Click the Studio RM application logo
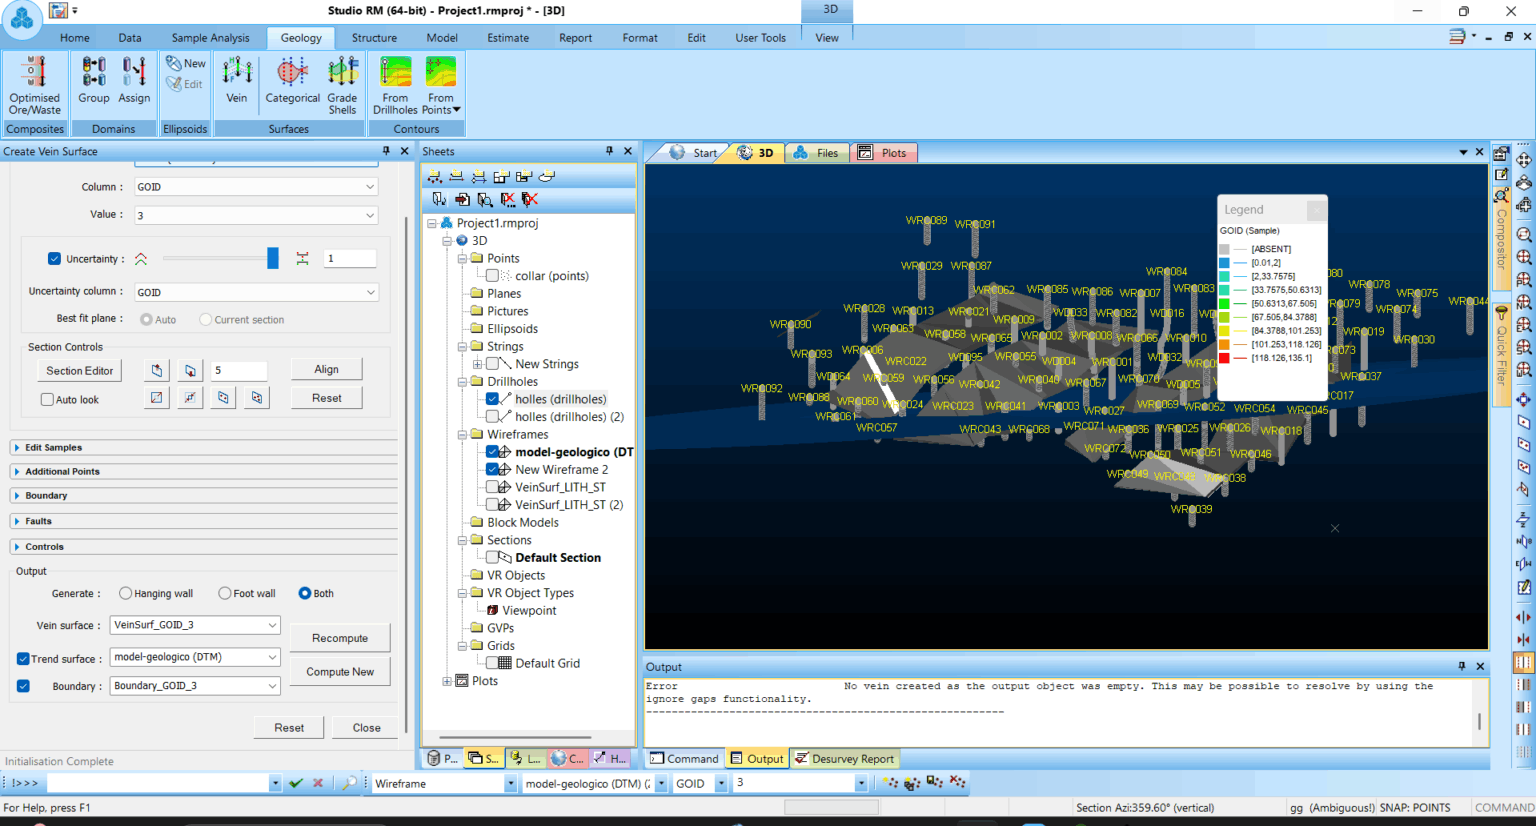Image resolution: width=1536 pixels, height=826 pixels. (x=21, y=17)
